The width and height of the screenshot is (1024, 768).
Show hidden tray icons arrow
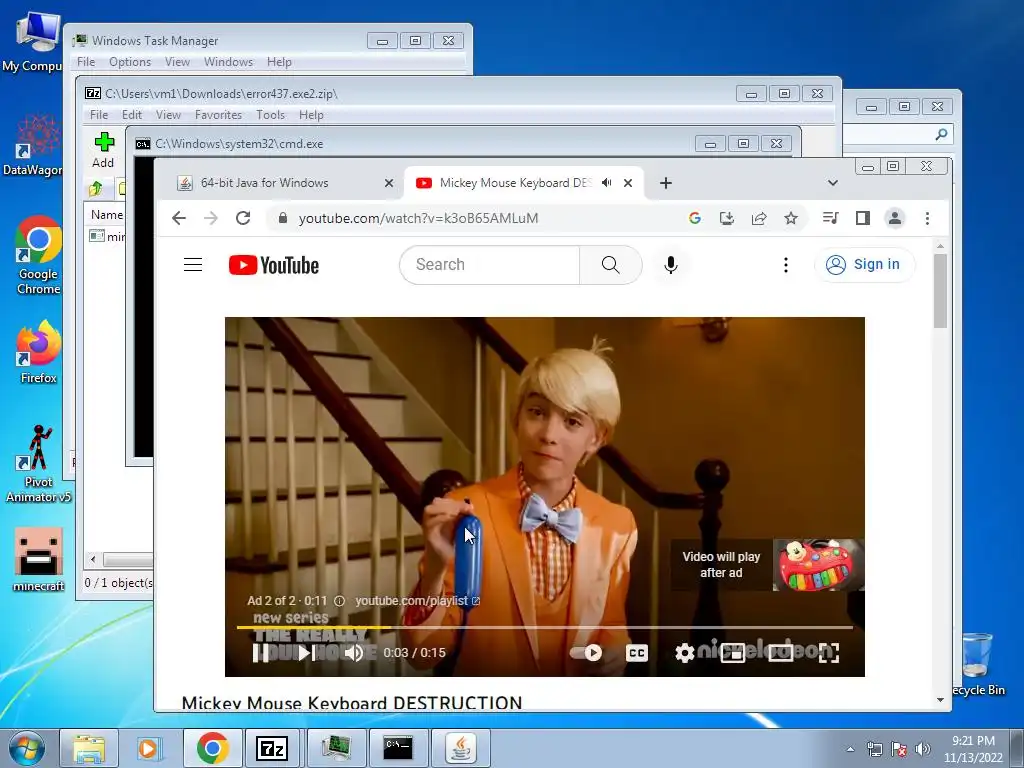[x=850, y=749]
